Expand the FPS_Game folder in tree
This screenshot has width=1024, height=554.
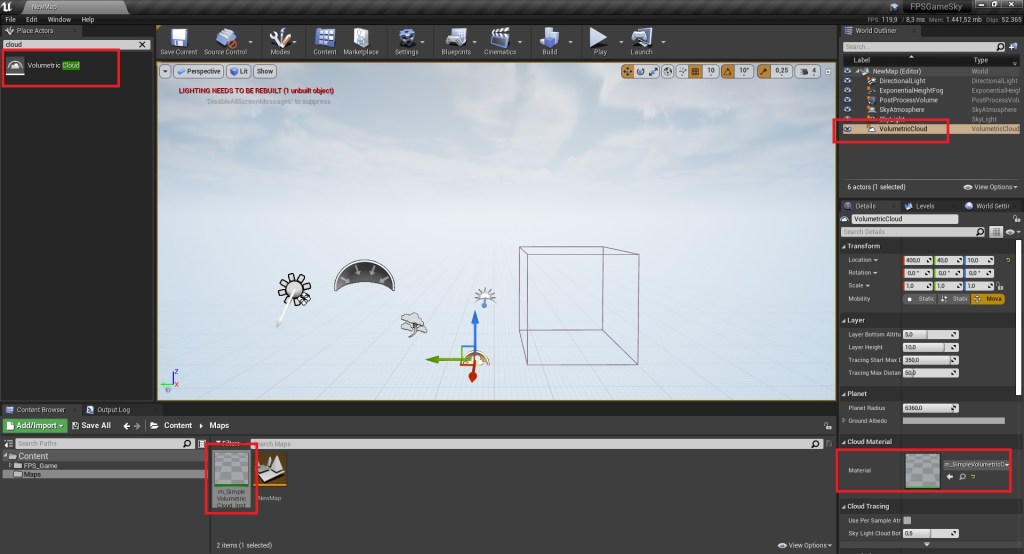[x=10, y=465]
